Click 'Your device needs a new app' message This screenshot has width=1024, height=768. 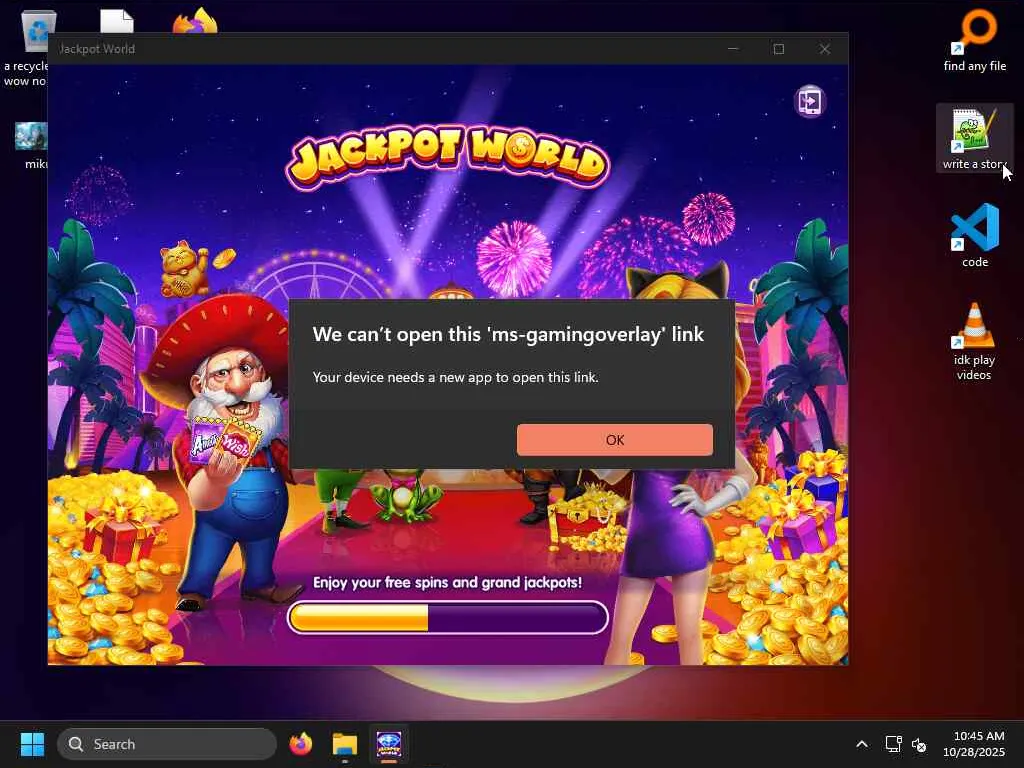point(455,377)
